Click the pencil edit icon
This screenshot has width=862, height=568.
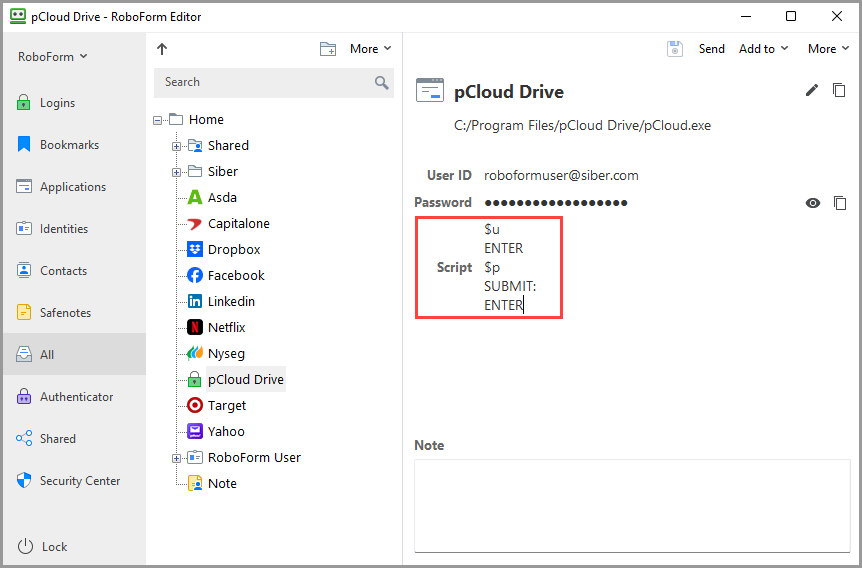[x=812, y=91]
